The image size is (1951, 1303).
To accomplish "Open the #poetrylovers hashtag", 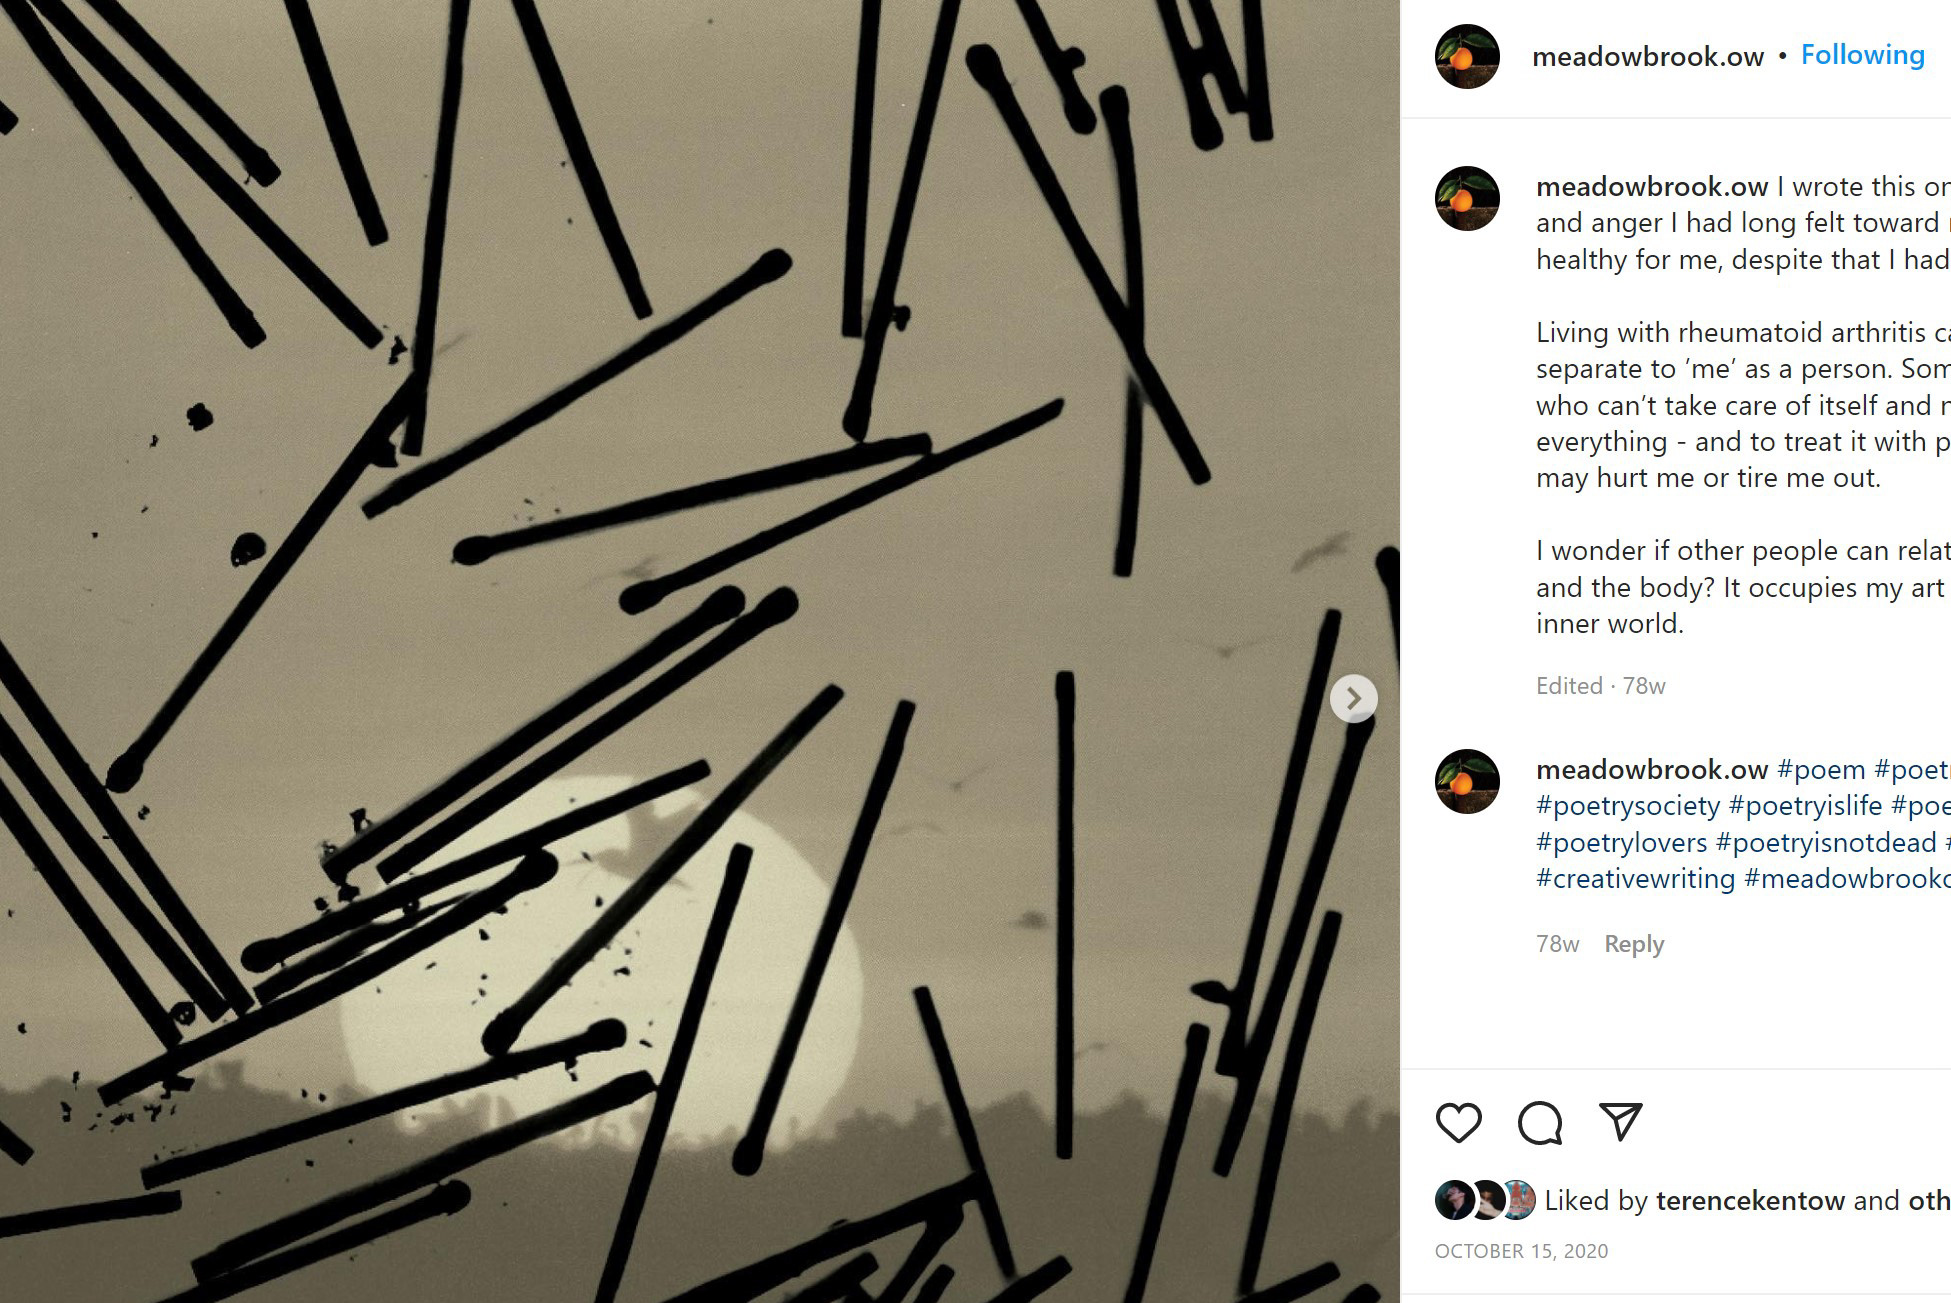I will (1621, 843).
